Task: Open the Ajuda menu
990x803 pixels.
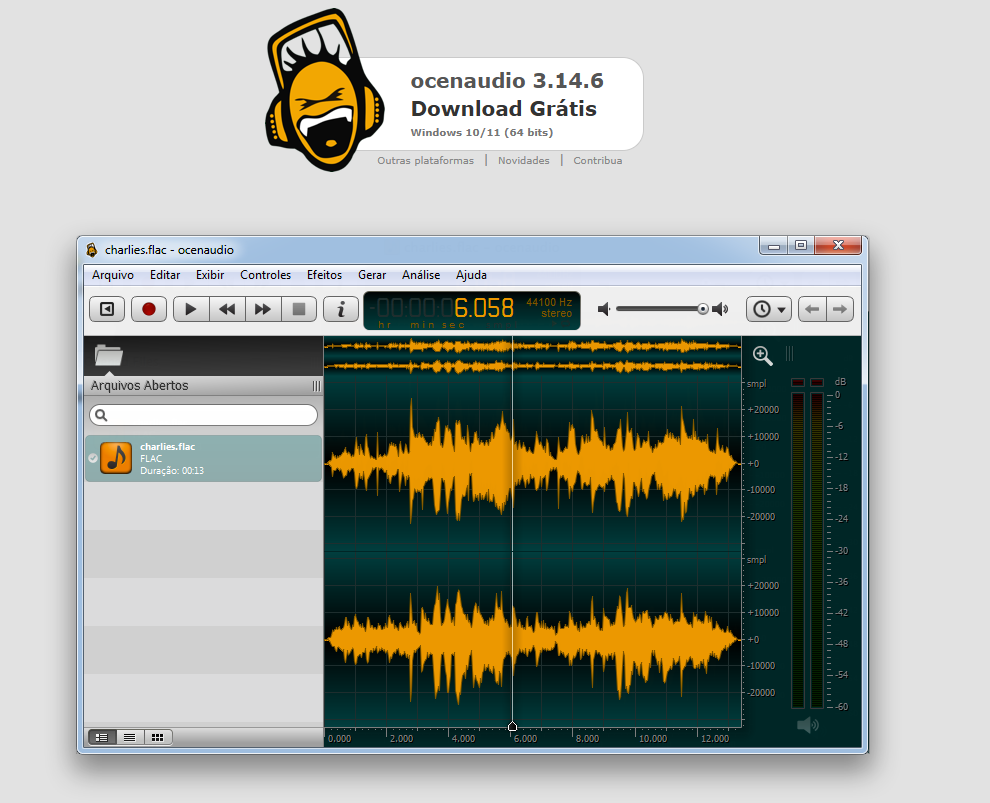Action: (471, 275)
